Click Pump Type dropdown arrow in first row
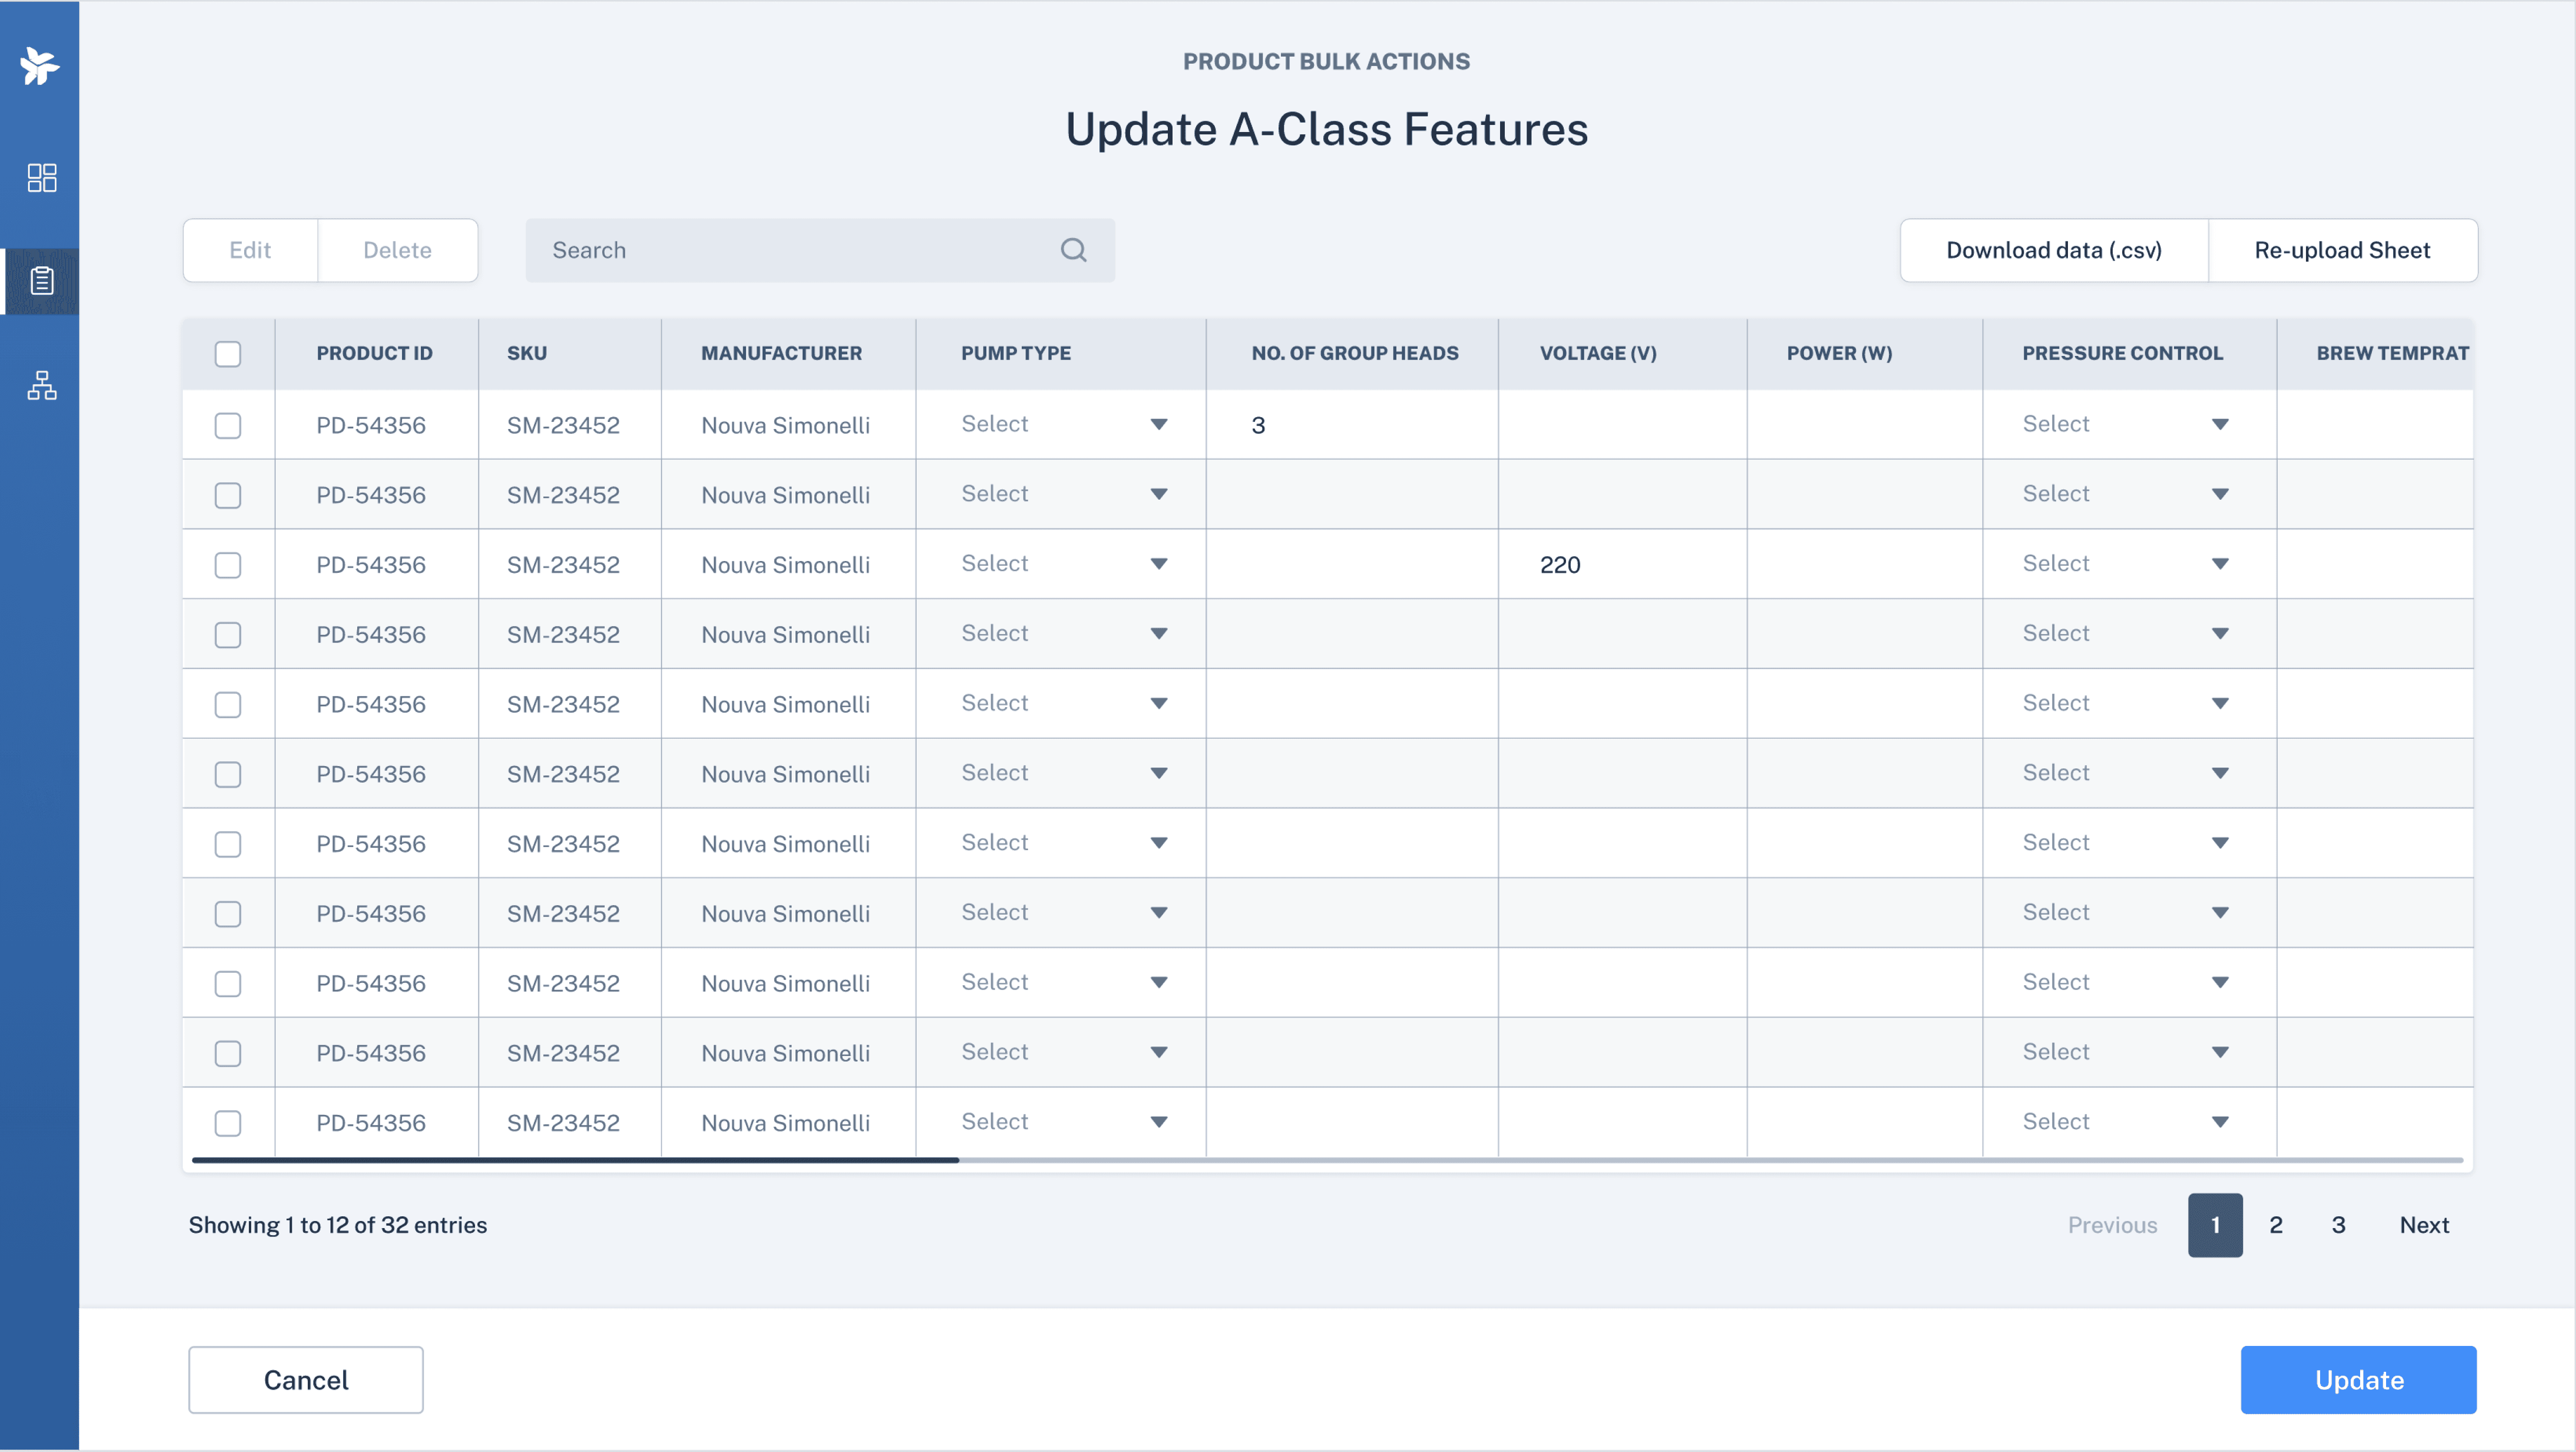The height and width of the screenshot is (1452, 2576). click(x=1158, y=424)
